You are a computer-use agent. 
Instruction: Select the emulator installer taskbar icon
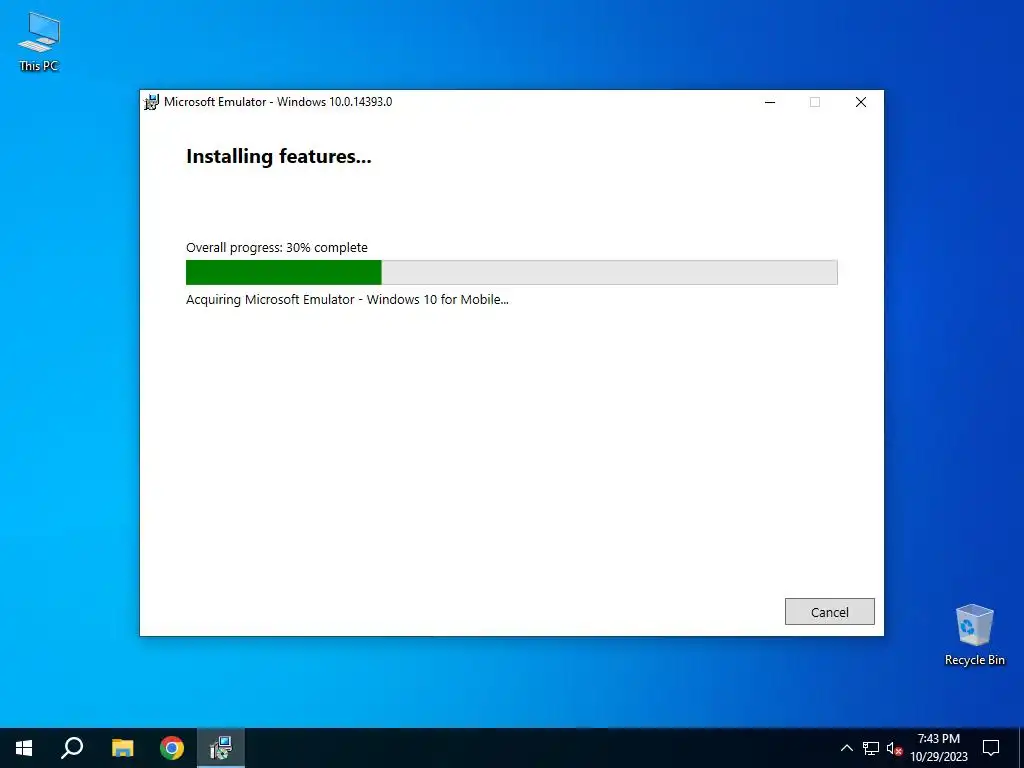[x=221, y=748]
